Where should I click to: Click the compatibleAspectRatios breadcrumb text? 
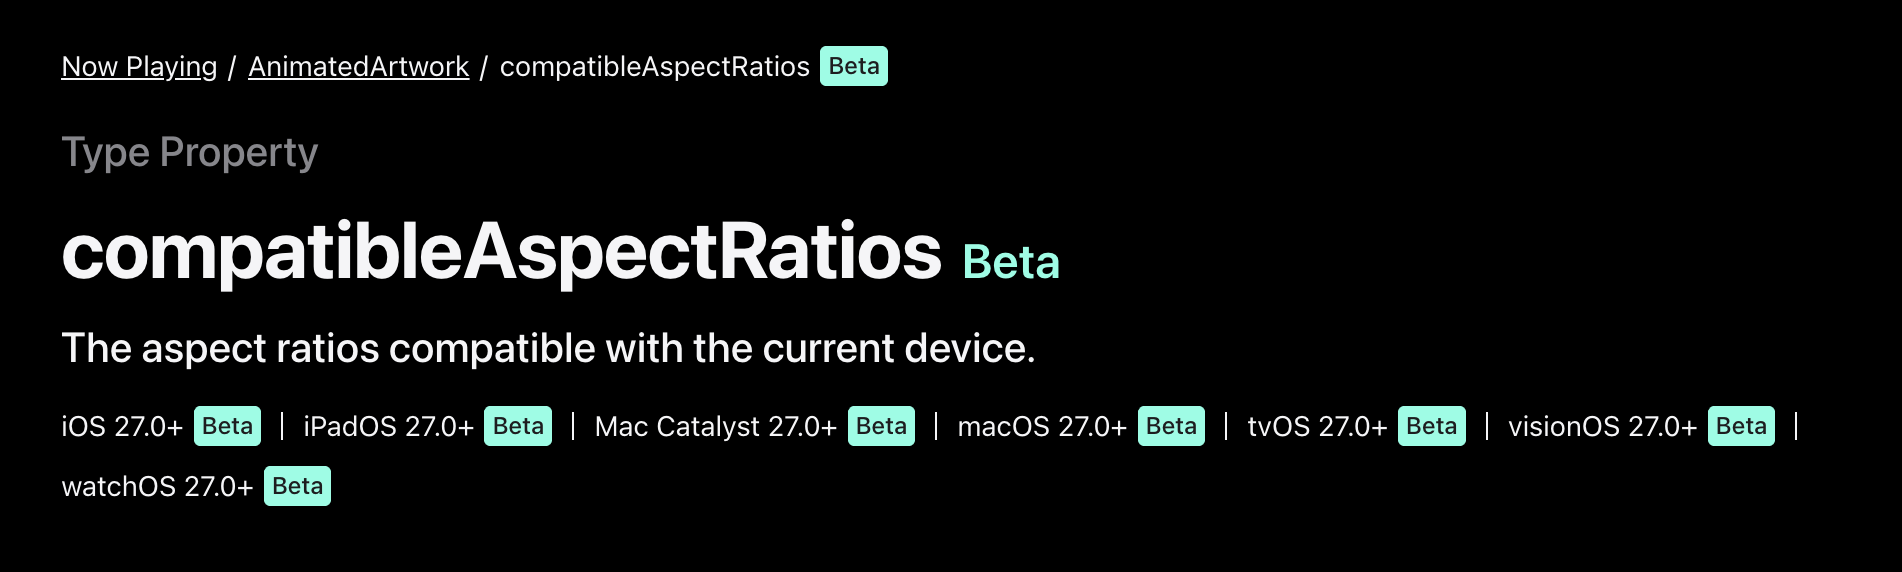click(654, 67)
